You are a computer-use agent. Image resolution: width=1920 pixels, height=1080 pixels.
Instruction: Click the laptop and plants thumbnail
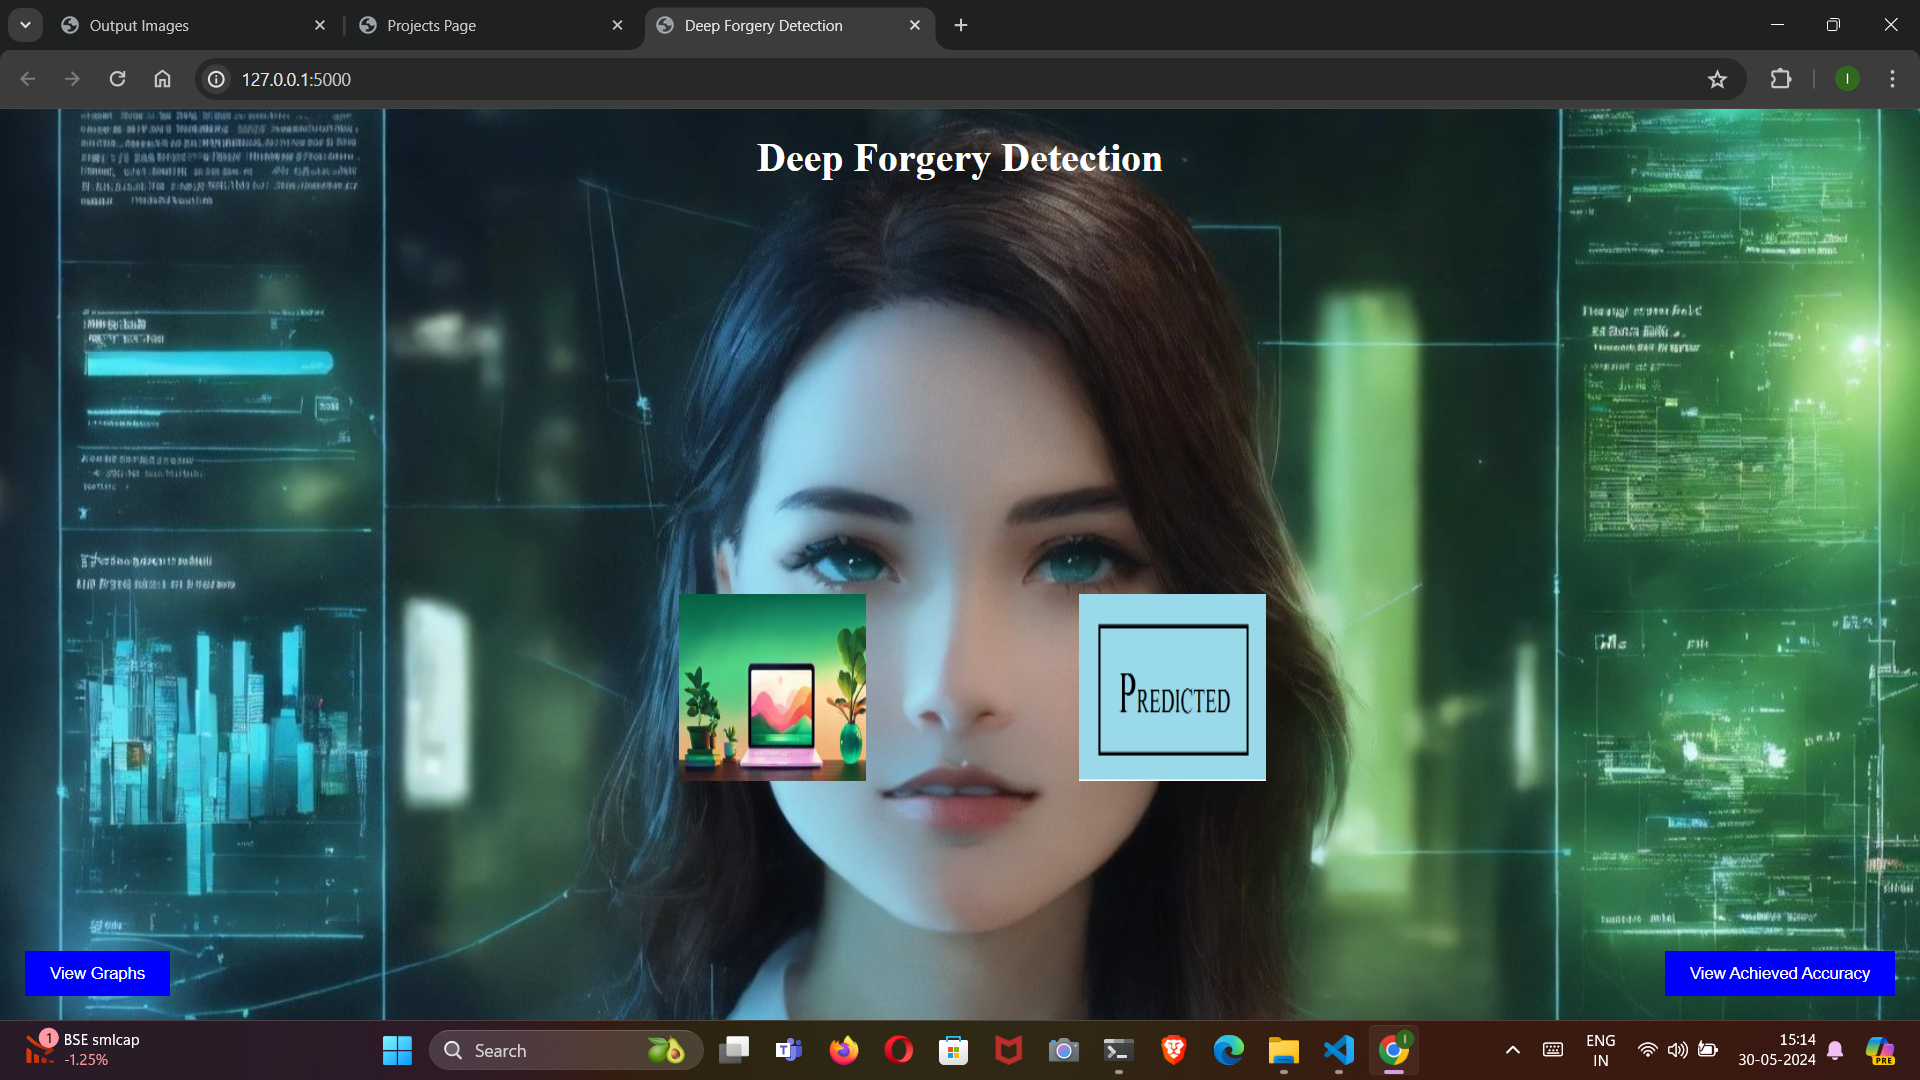(x=772, y=687)
